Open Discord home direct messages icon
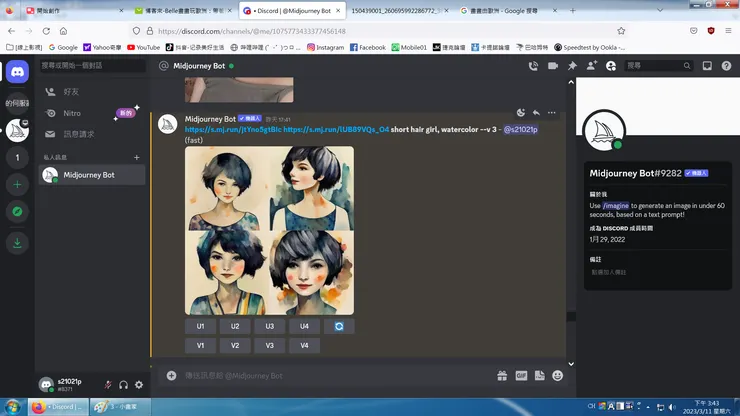The height and width of the screenshot is (416, 740). coord(17,72)
